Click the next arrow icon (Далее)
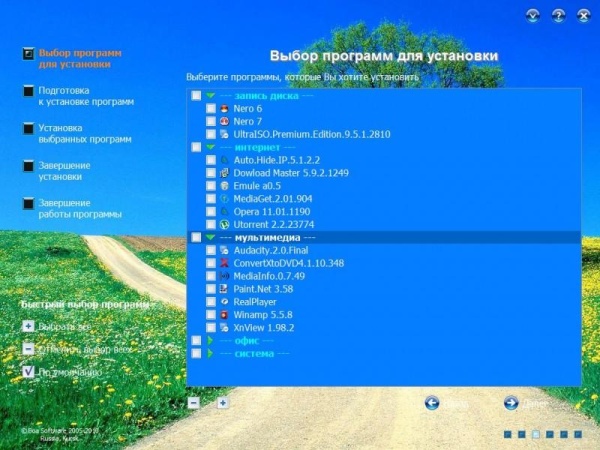Viewport: 600px width, 450px height. point(511,403)
